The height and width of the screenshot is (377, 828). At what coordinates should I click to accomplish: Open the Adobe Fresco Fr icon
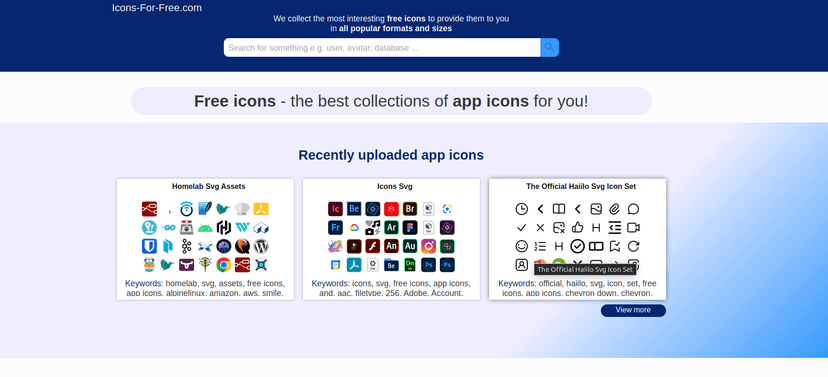pos(335,228)
